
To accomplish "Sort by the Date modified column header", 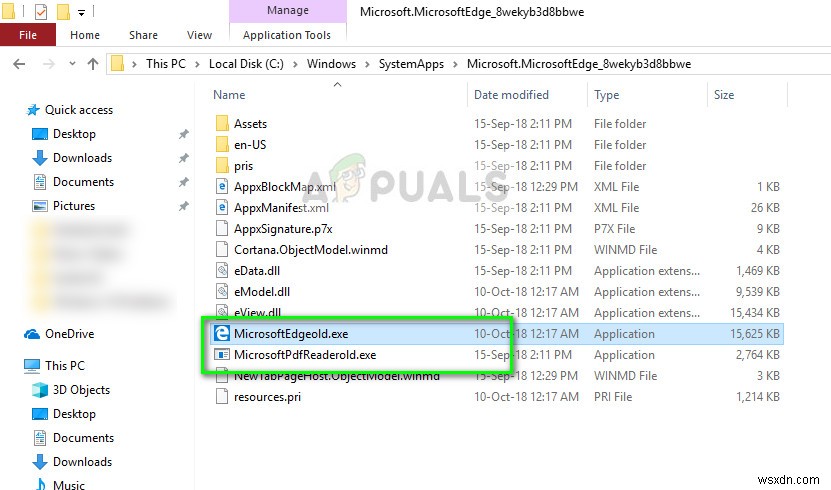I will pyautogui.click(x=511, y=95).
